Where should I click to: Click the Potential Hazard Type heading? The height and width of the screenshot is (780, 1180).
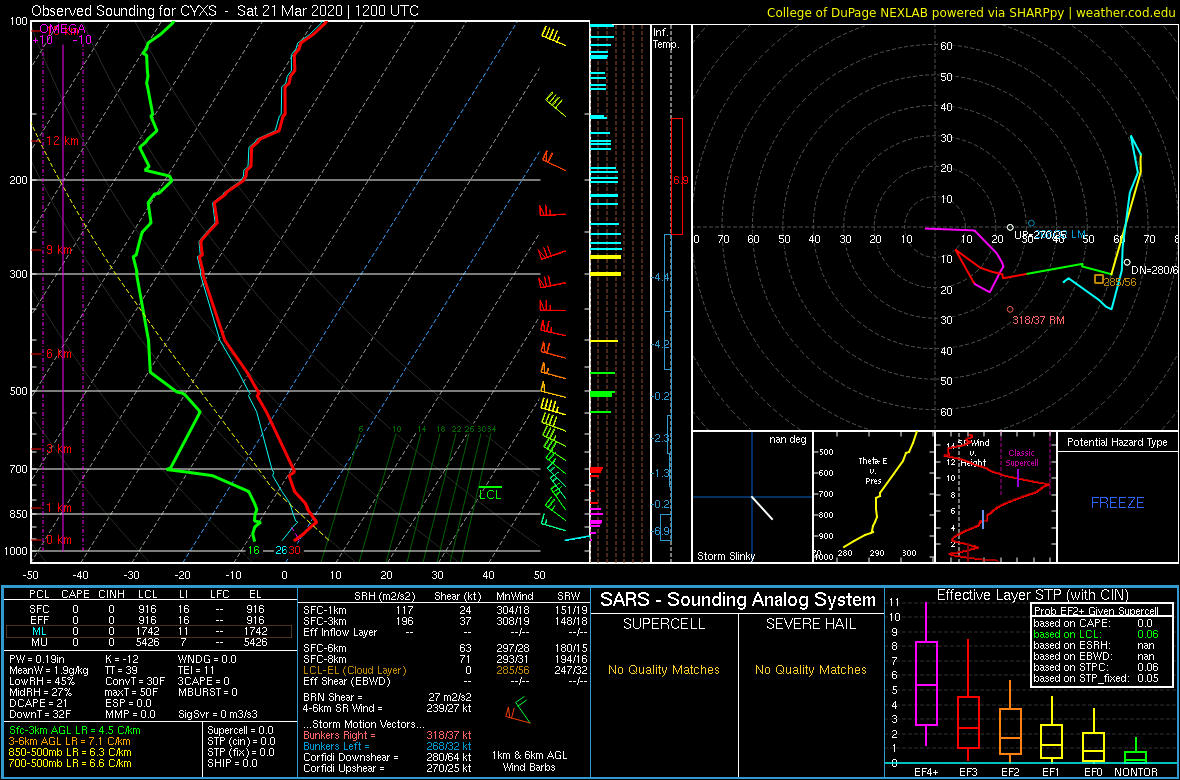click(1118, 442)
